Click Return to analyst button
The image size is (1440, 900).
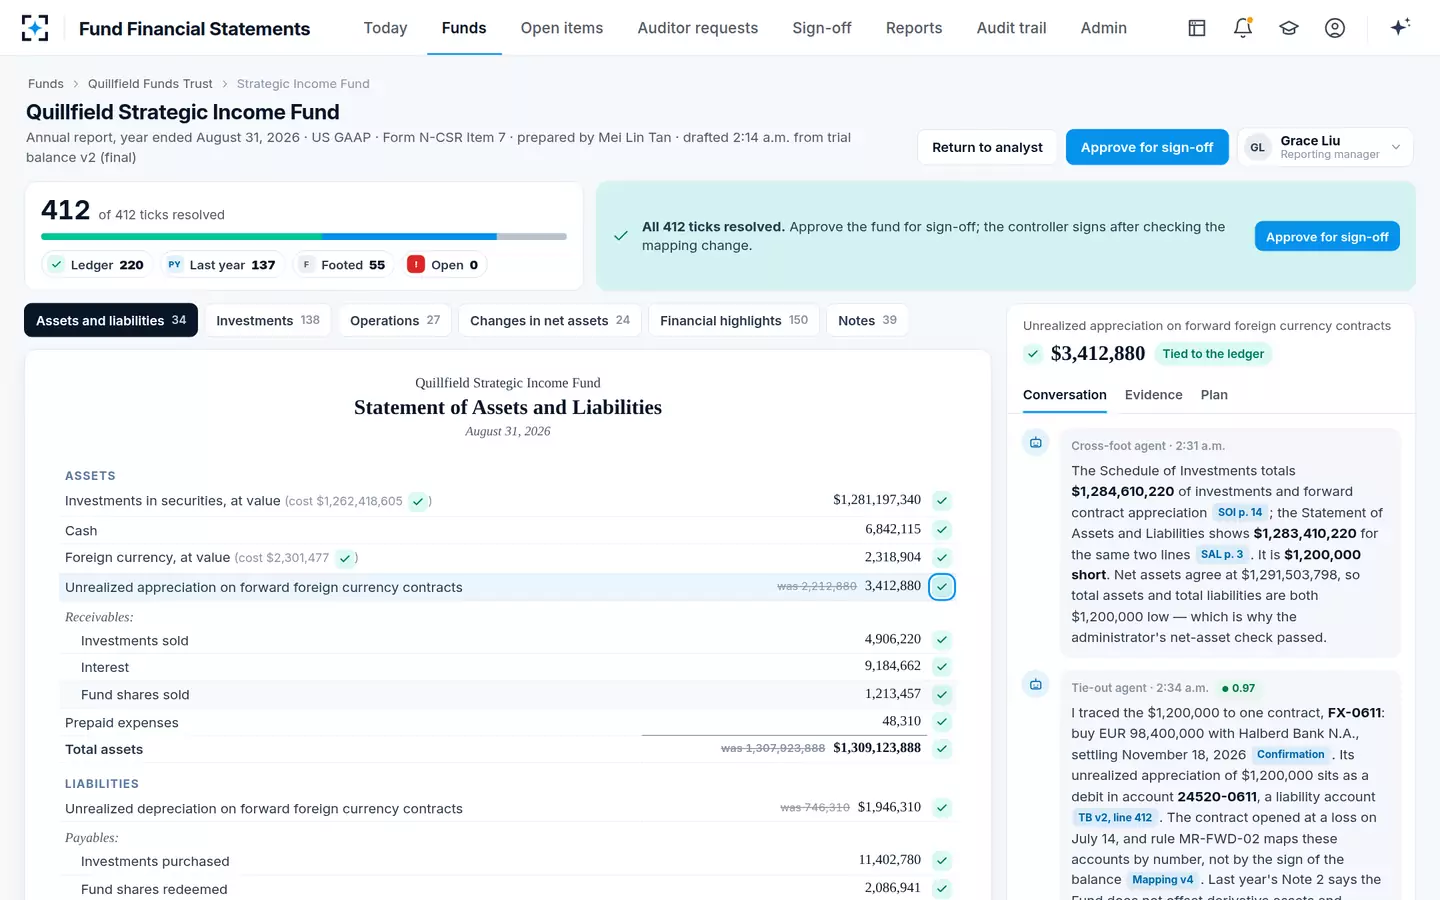point(987,147)
